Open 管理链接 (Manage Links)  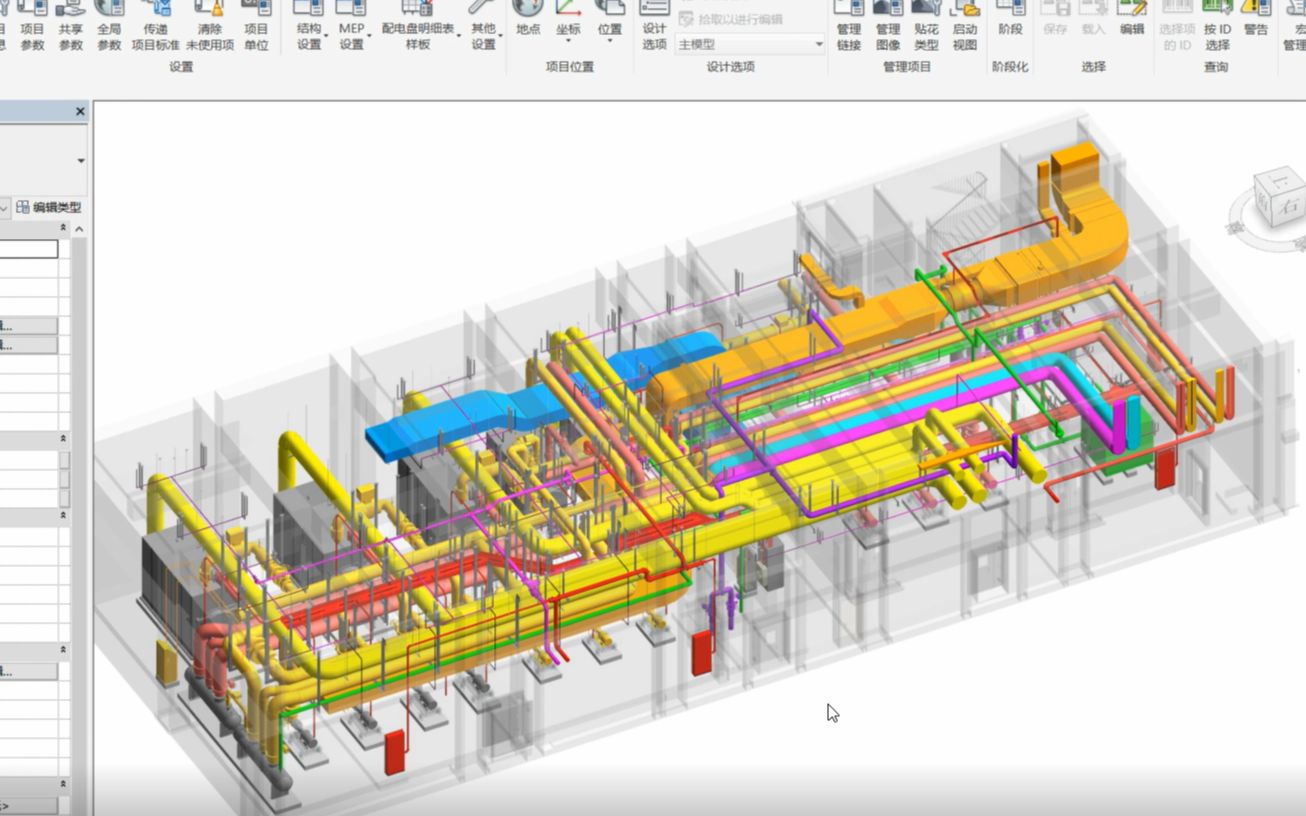(848, 26)
